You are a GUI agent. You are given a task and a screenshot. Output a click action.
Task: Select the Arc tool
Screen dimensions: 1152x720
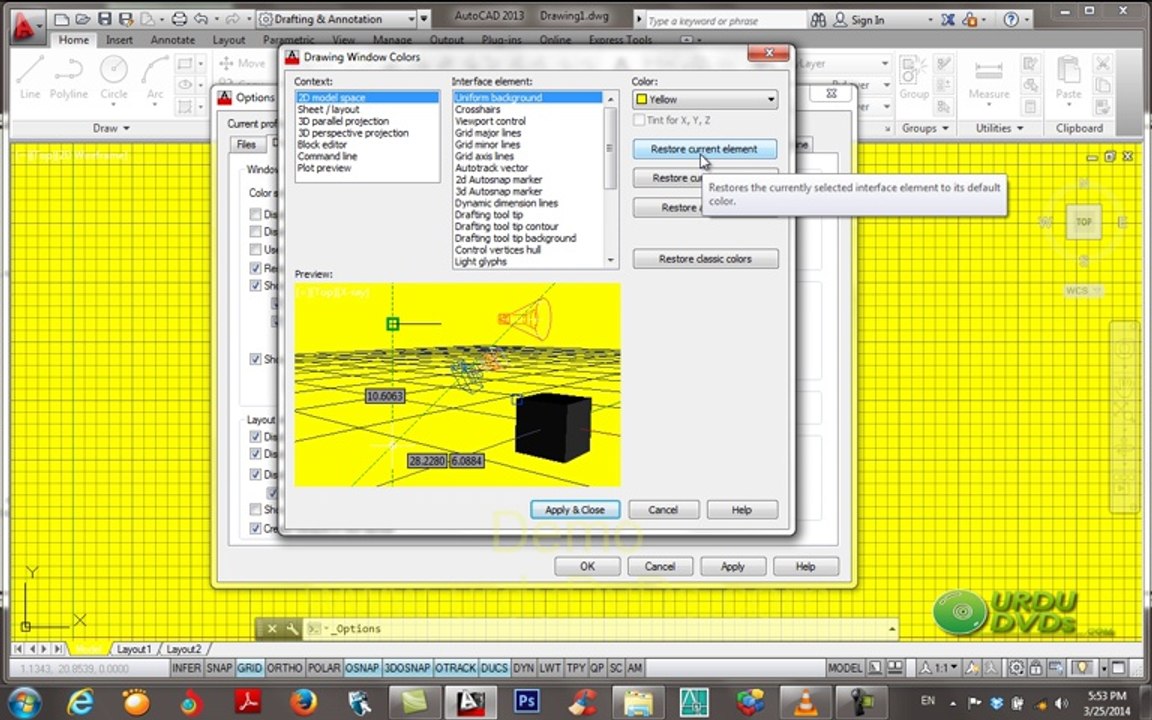pyautogui.click(x=155, y=78)
